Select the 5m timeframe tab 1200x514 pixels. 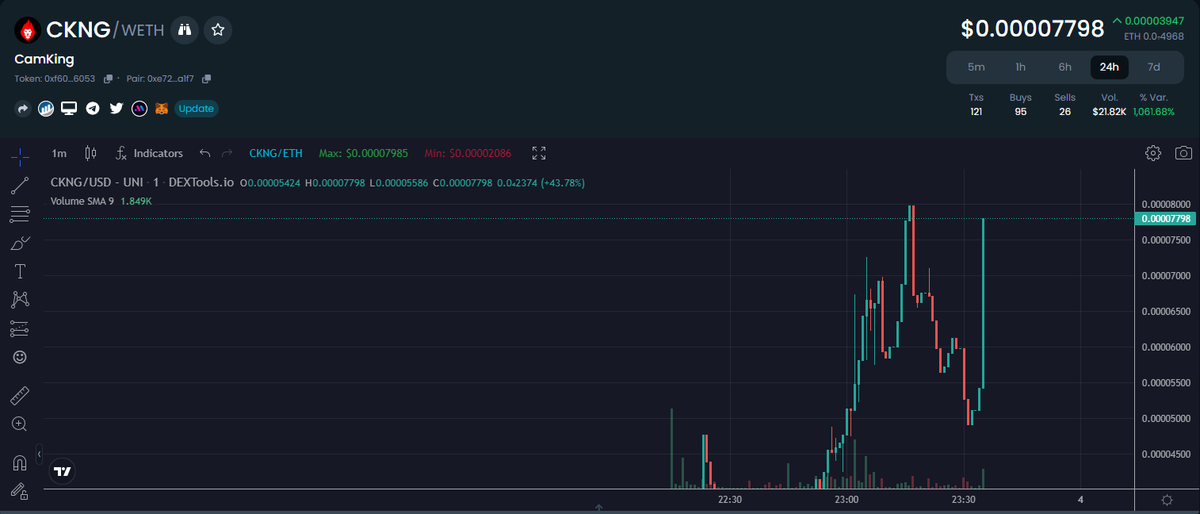[x=976, y=67]
